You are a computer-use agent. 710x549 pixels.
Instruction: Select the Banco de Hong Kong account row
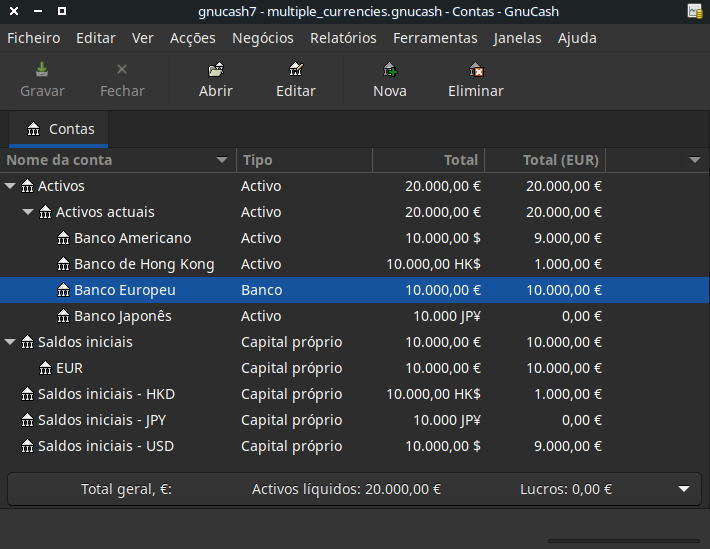(144, 264)
